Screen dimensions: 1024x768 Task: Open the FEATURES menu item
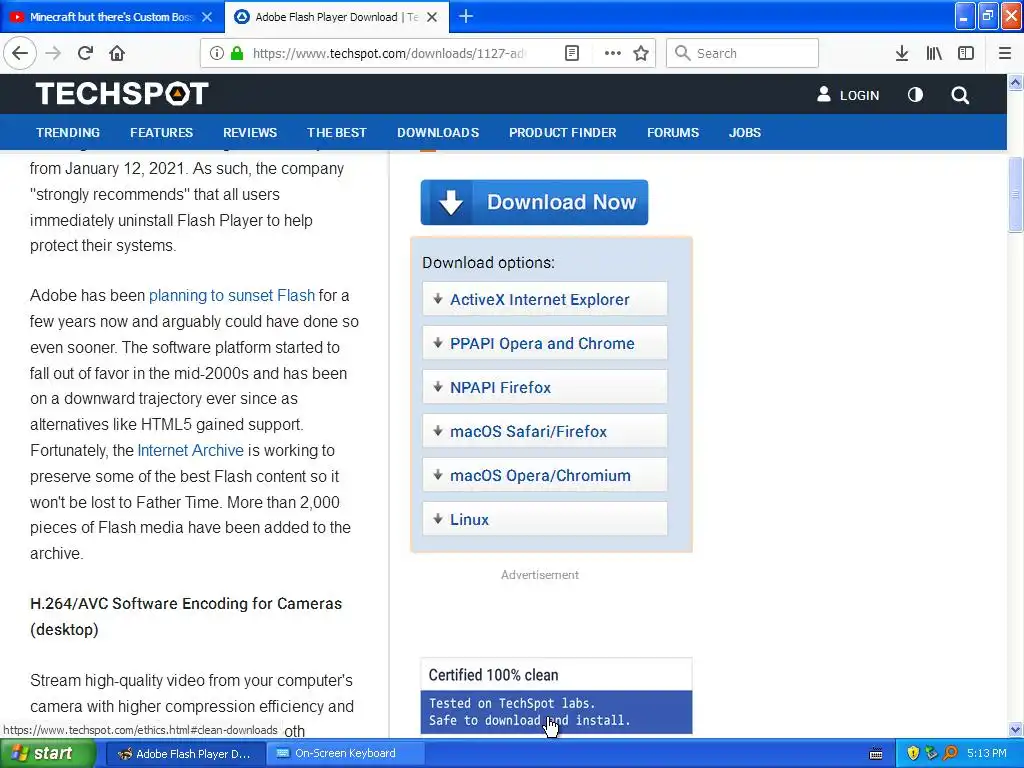pos(161,133)
